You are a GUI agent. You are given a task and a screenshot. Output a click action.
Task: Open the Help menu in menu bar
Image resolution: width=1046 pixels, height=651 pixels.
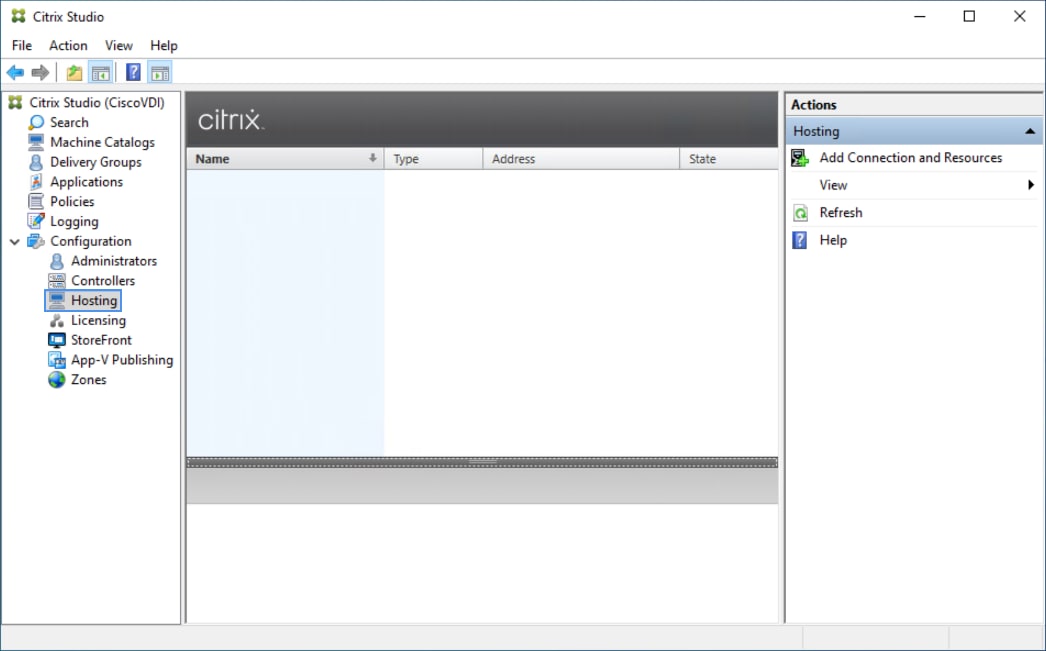pos(163,45)
